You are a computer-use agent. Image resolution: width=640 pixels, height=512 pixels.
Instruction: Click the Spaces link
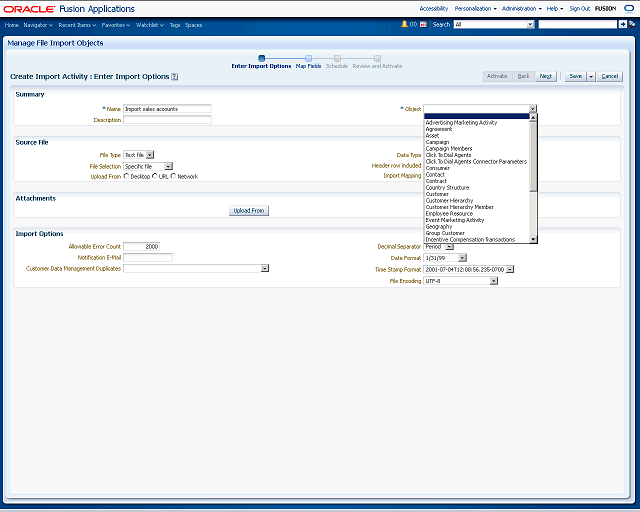[x=193, y=25]
